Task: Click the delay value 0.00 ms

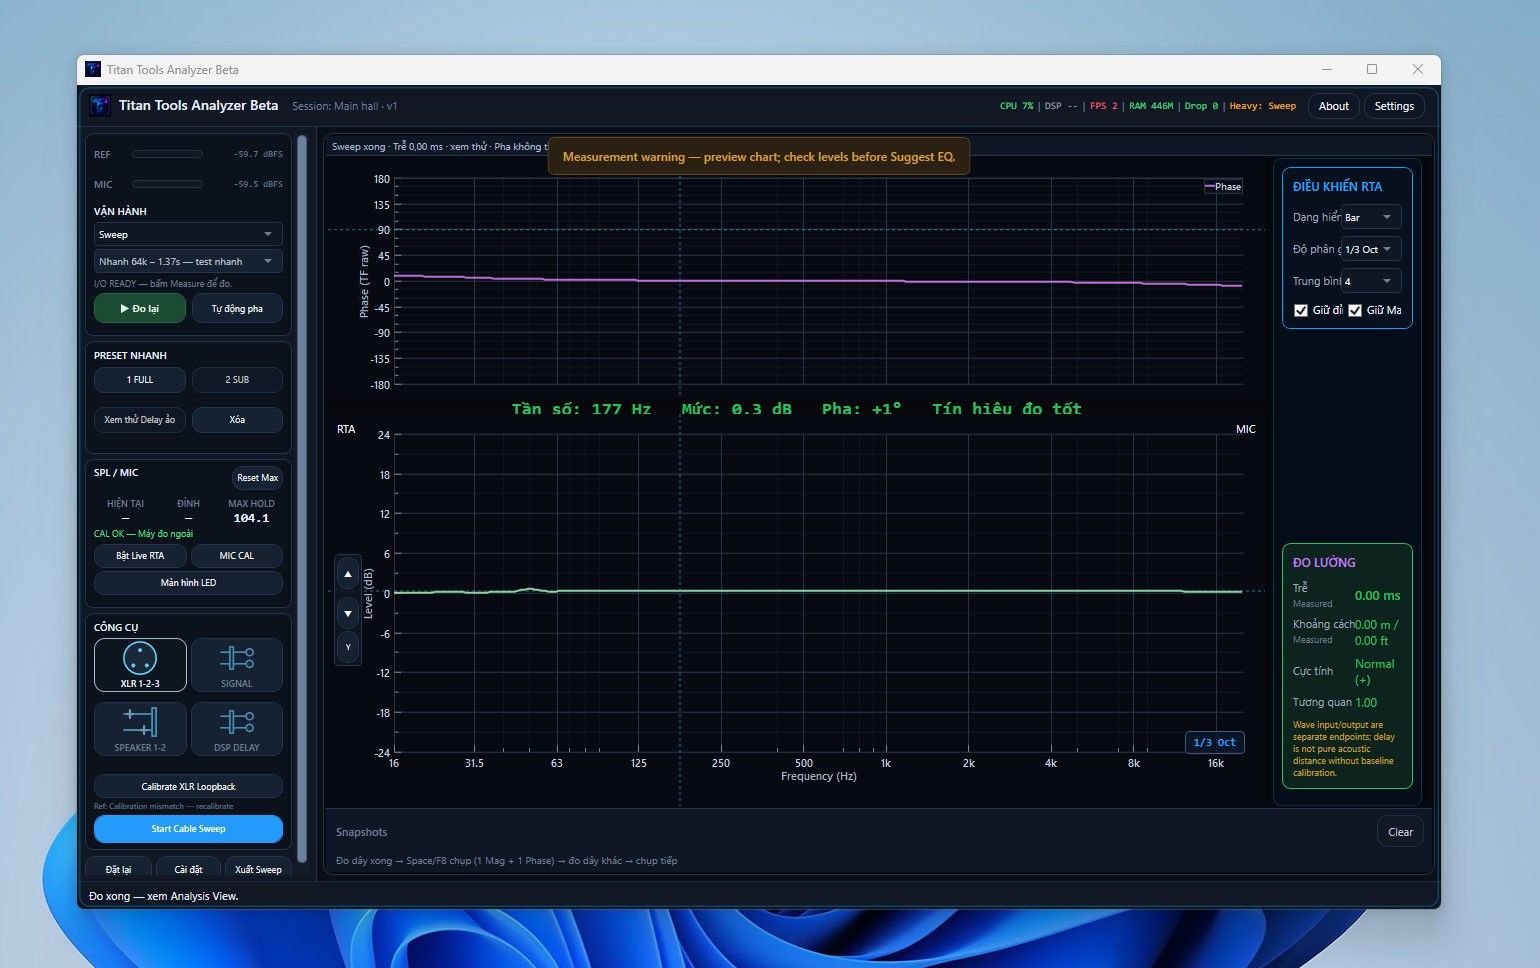Action: pyautogui.click(x=1377, y=596)
